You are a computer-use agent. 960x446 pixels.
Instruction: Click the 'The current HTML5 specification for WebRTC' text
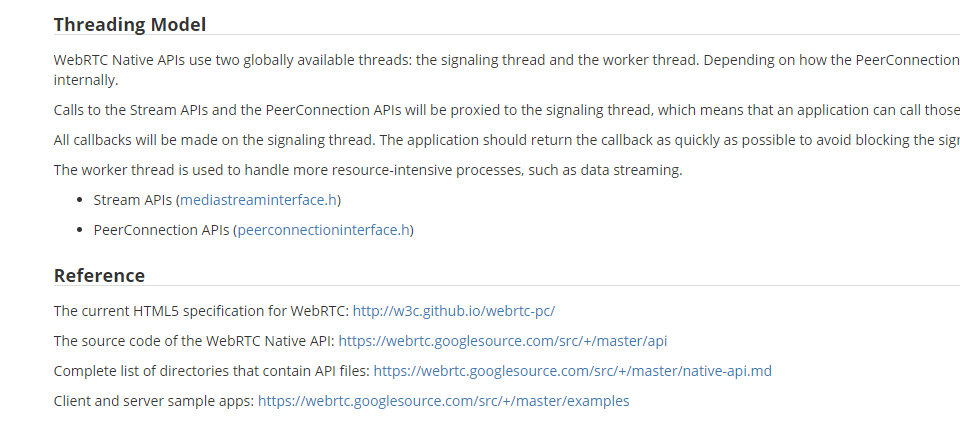point(201,311)
